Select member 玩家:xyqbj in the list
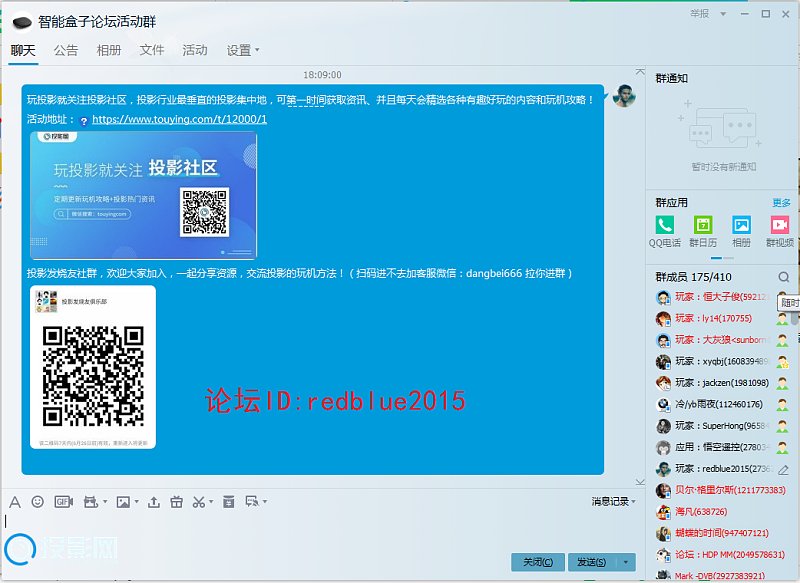 pyautogui.click(x=722, y=362)
